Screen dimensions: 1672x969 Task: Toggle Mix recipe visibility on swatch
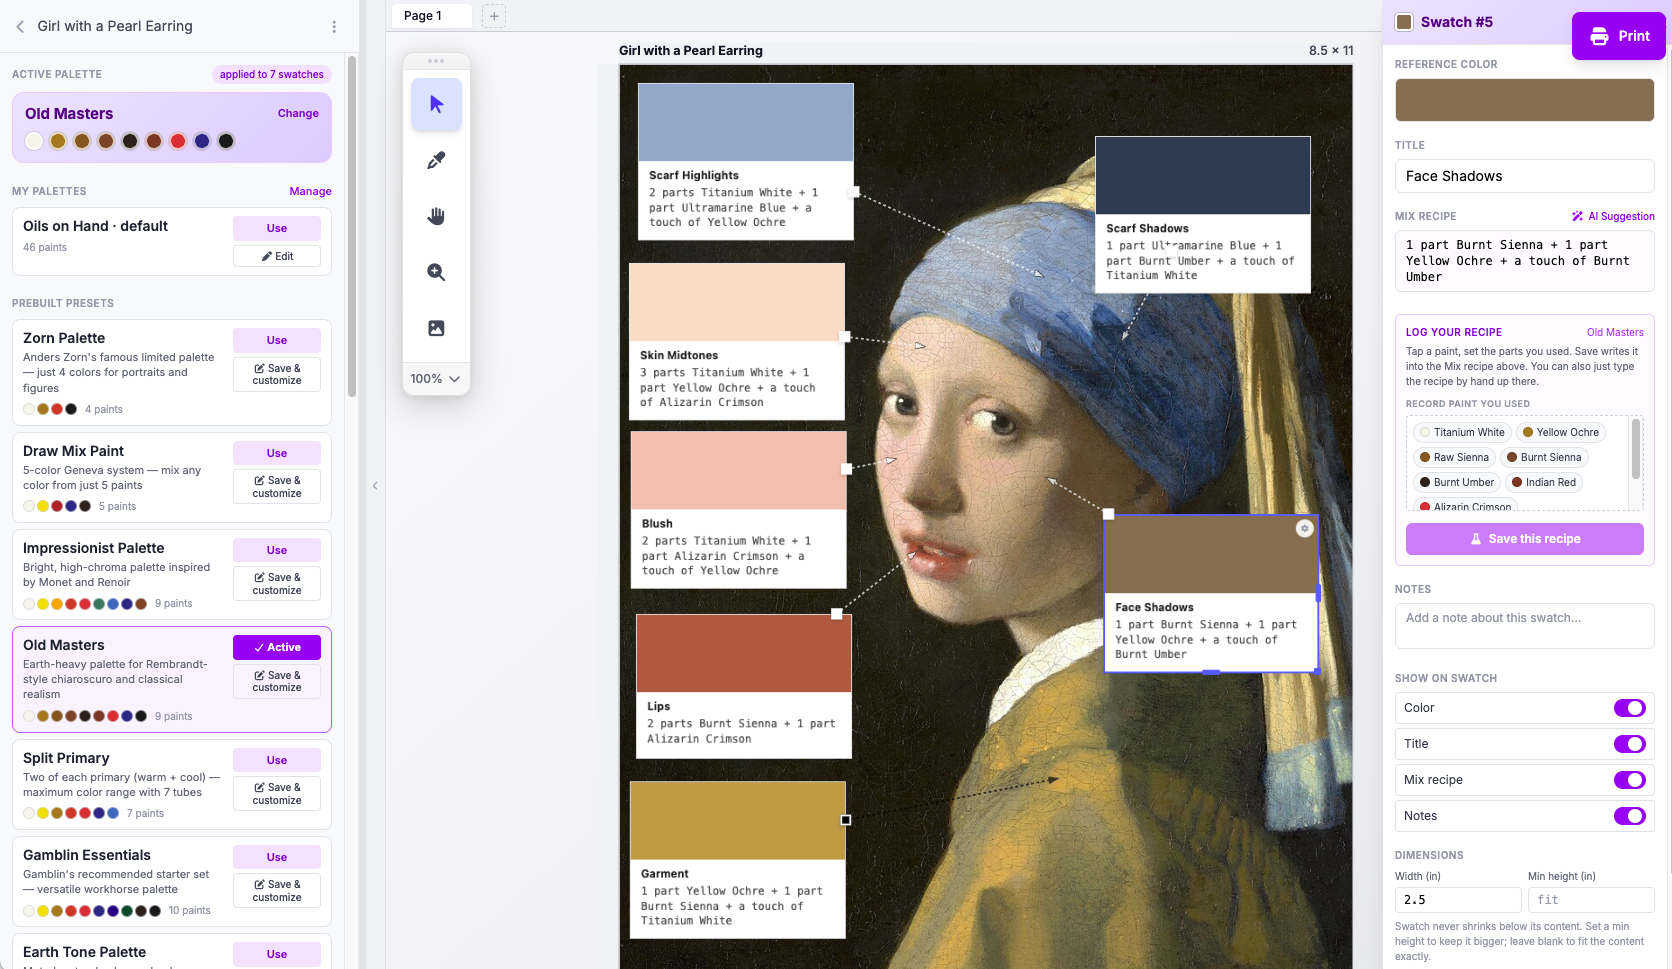pos(1629,780)
